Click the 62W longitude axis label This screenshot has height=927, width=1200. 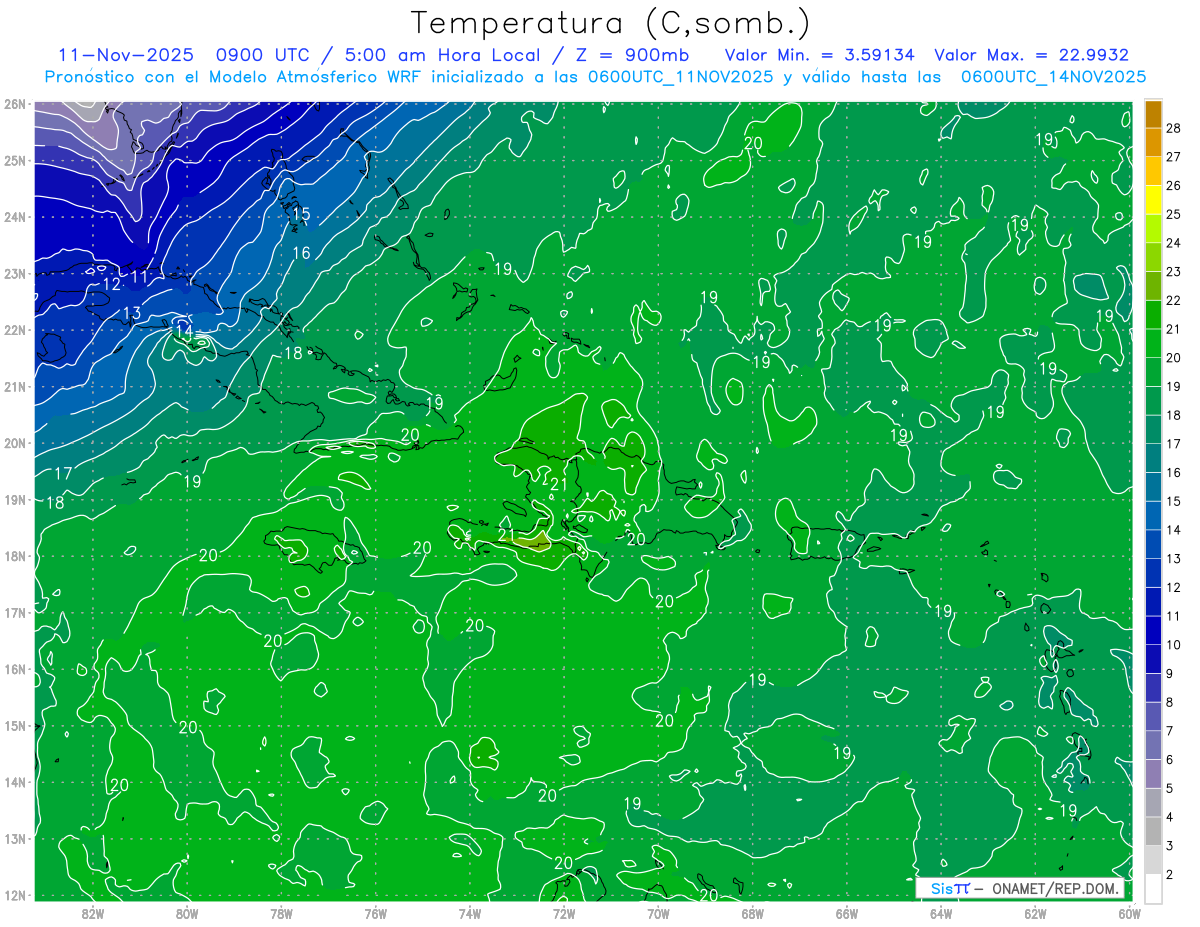[1035, 913]
